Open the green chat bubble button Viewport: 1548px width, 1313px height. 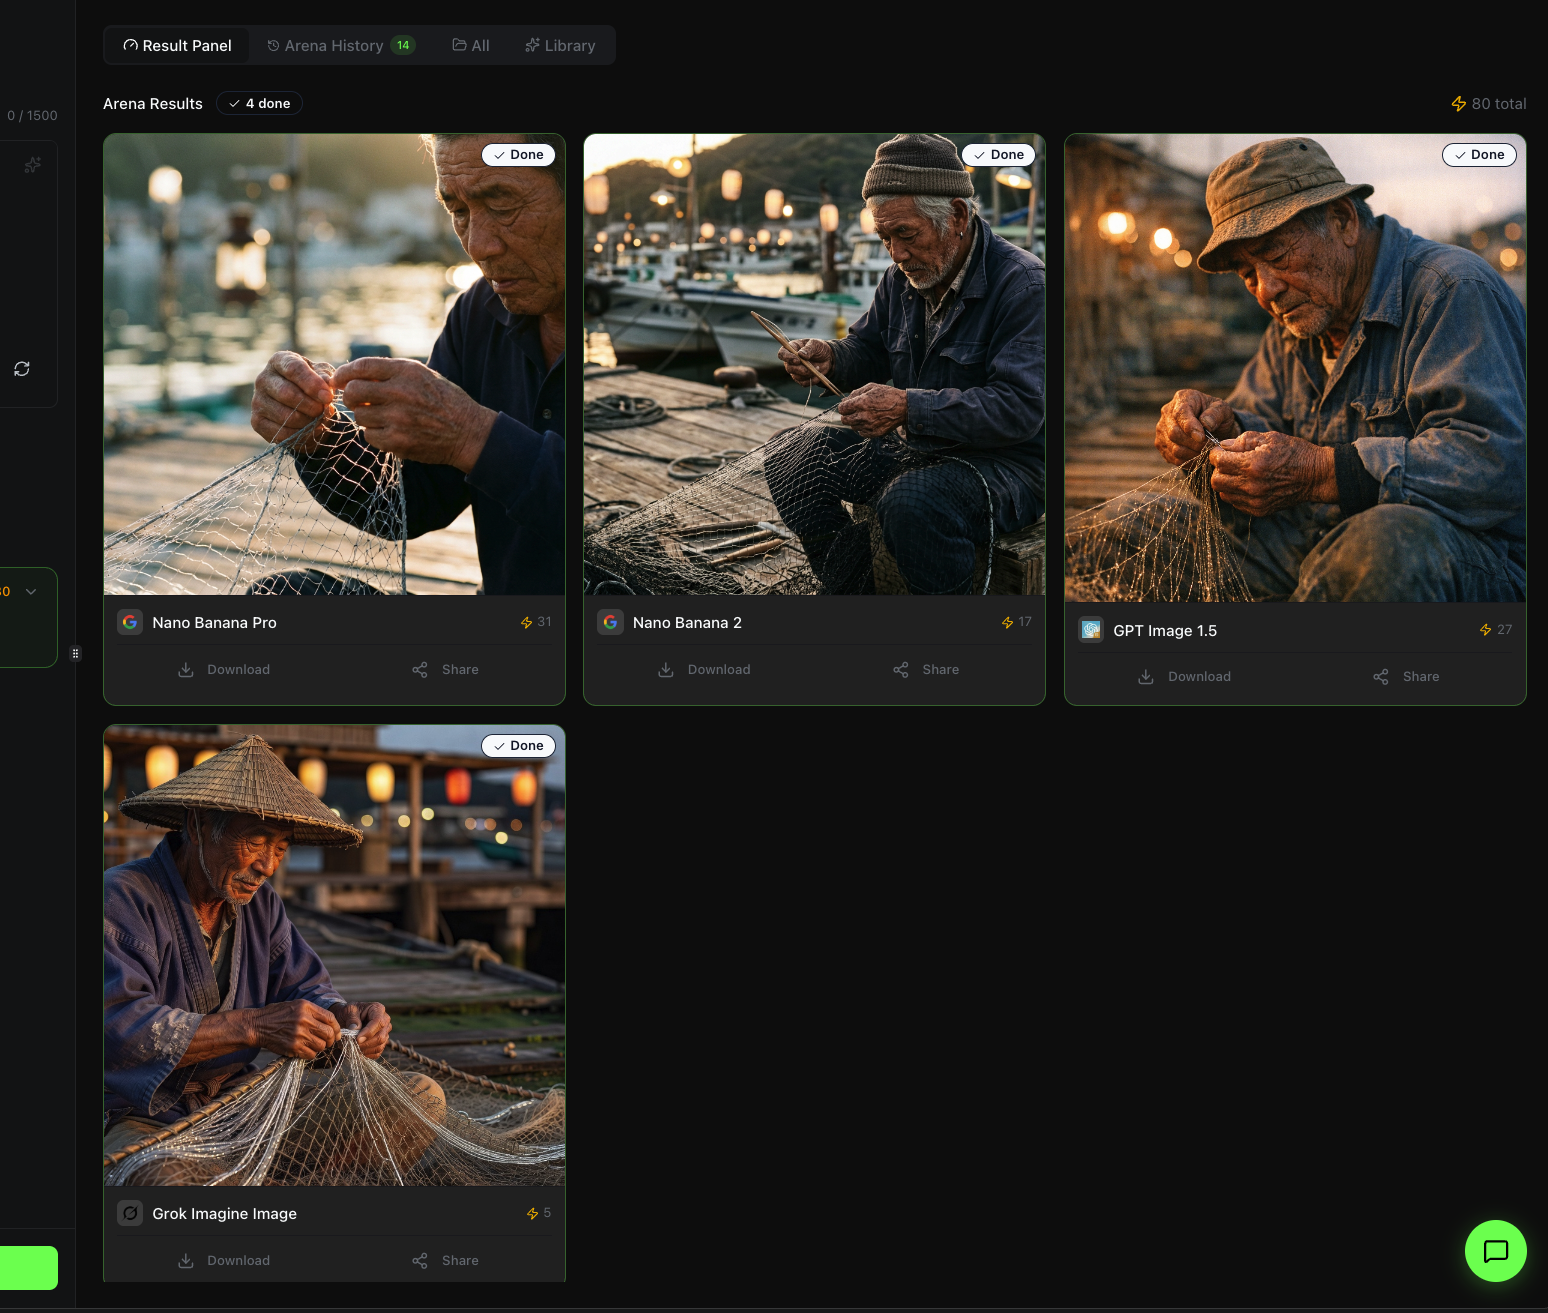[x=1495, y=1251]
